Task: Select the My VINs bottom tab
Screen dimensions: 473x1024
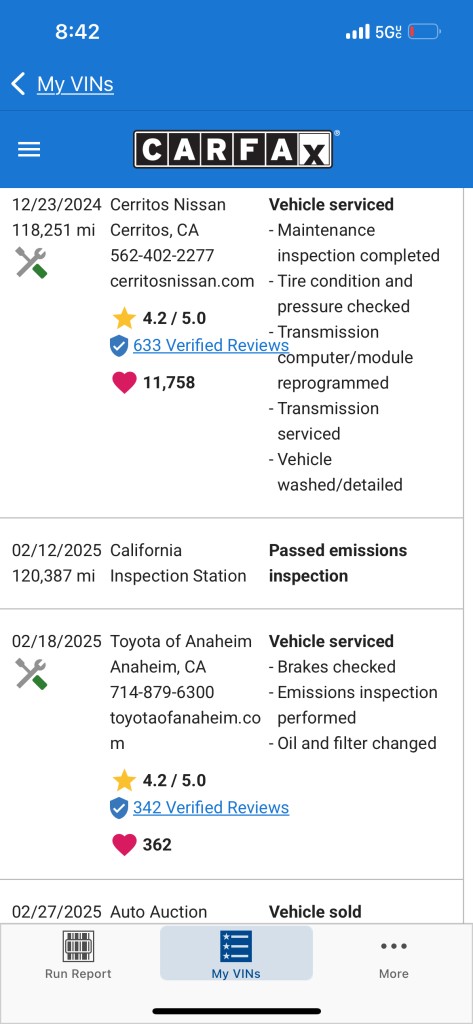Action: (x=236, y=953)
